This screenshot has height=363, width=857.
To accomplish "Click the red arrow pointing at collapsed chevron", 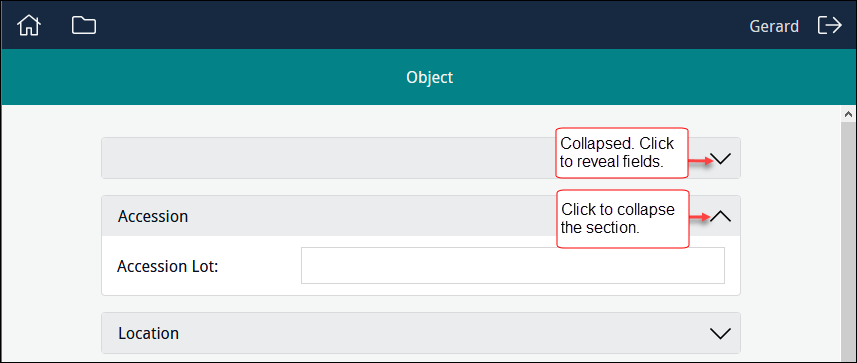I will point(700,161).
